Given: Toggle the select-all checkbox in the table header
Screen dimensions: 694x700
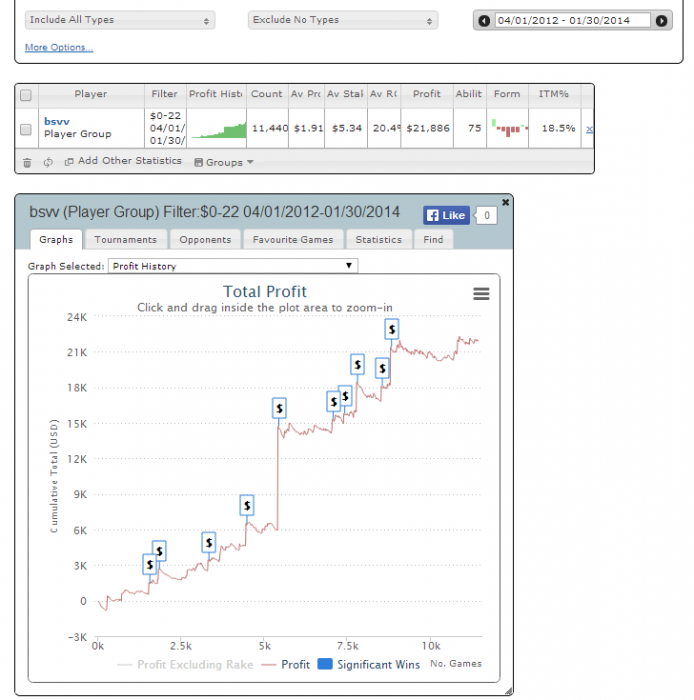Looking at the screenshot, I should tap(26, 95).
